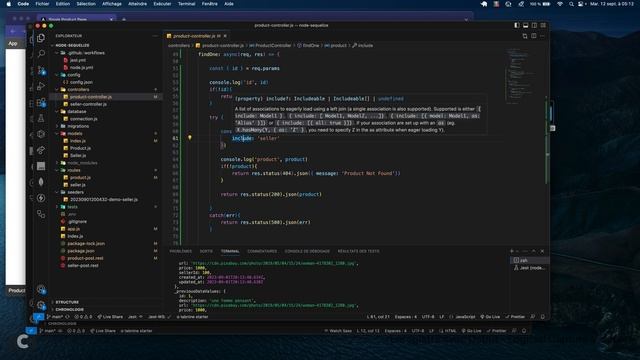Expand the CHRONOLOGIE section
The image size is (640, 360).
(69, 309)
